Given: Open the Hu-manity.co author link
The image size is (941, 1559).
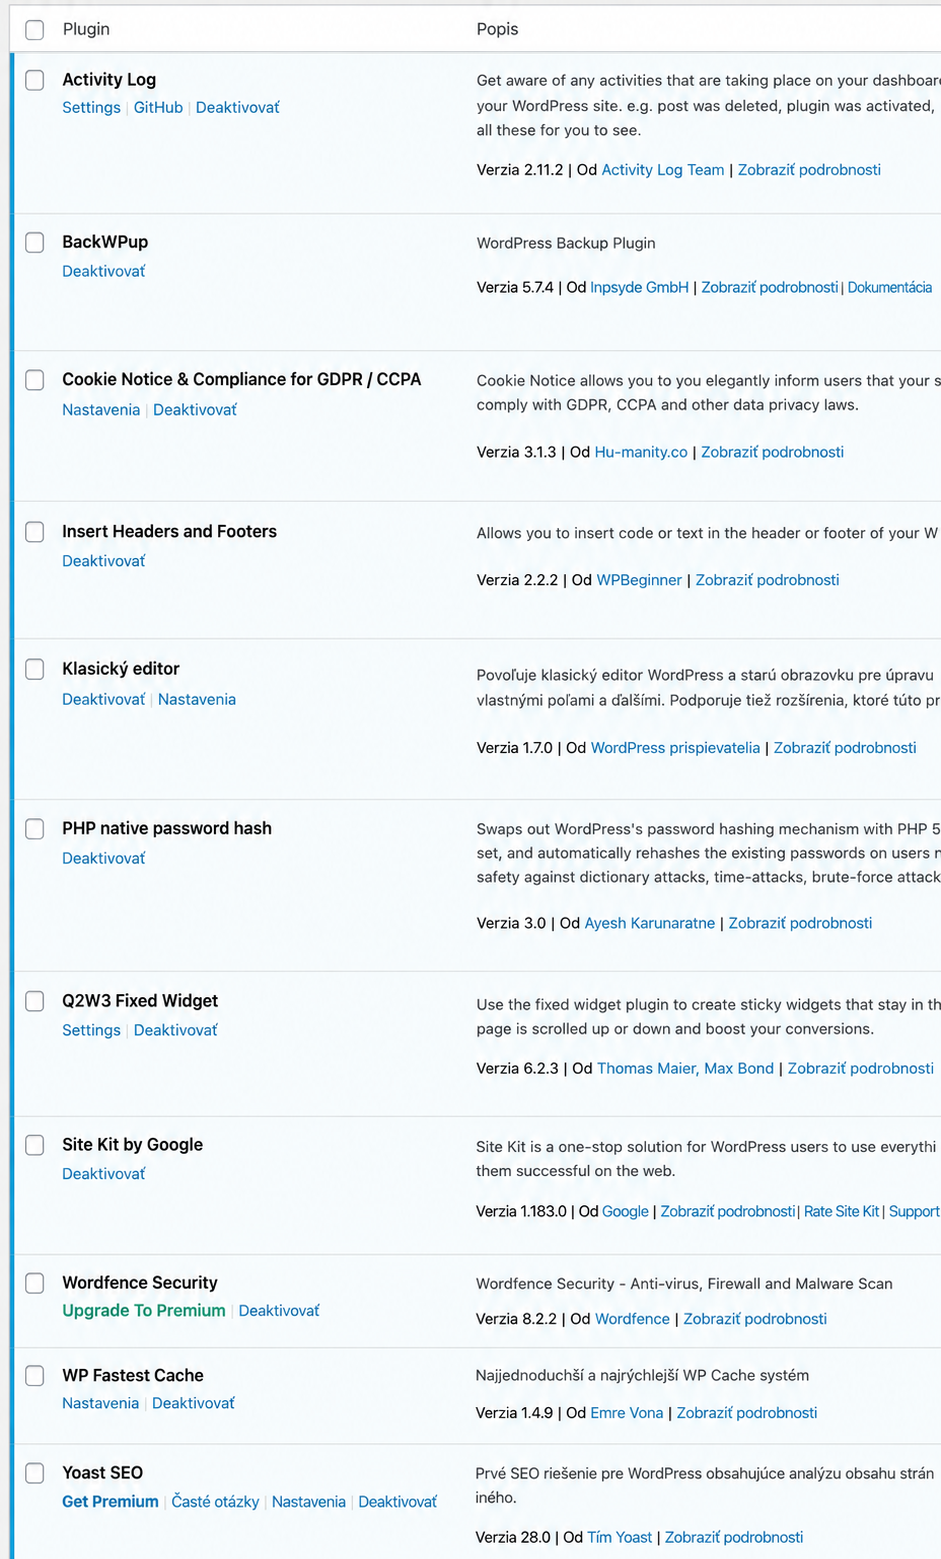Looking at the screenshot, I should pos(641,452).
